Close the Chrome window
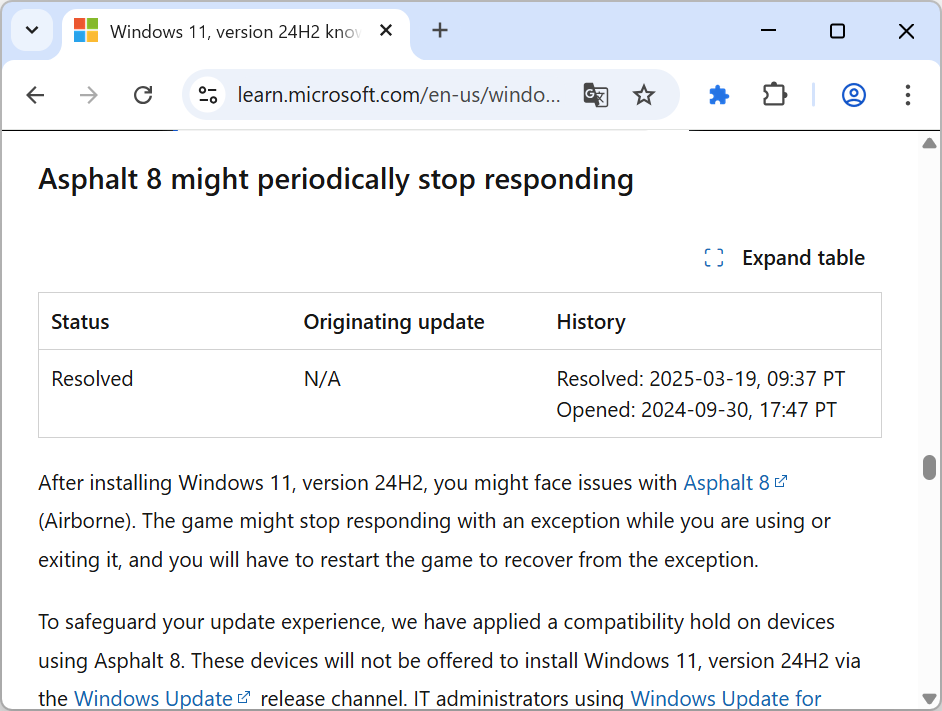Viewport: 942px width, 711px height. [x=906, y=30]
